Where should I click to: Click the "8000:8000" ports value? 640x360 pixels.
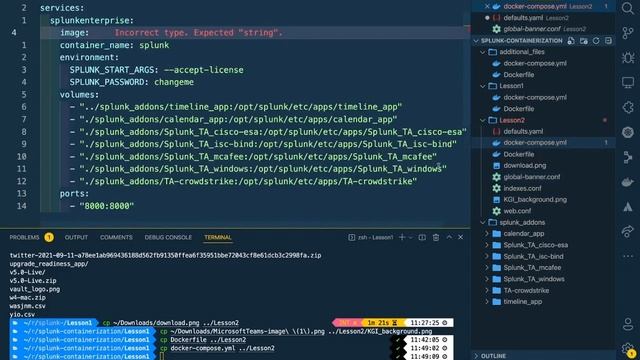[107, 206]
